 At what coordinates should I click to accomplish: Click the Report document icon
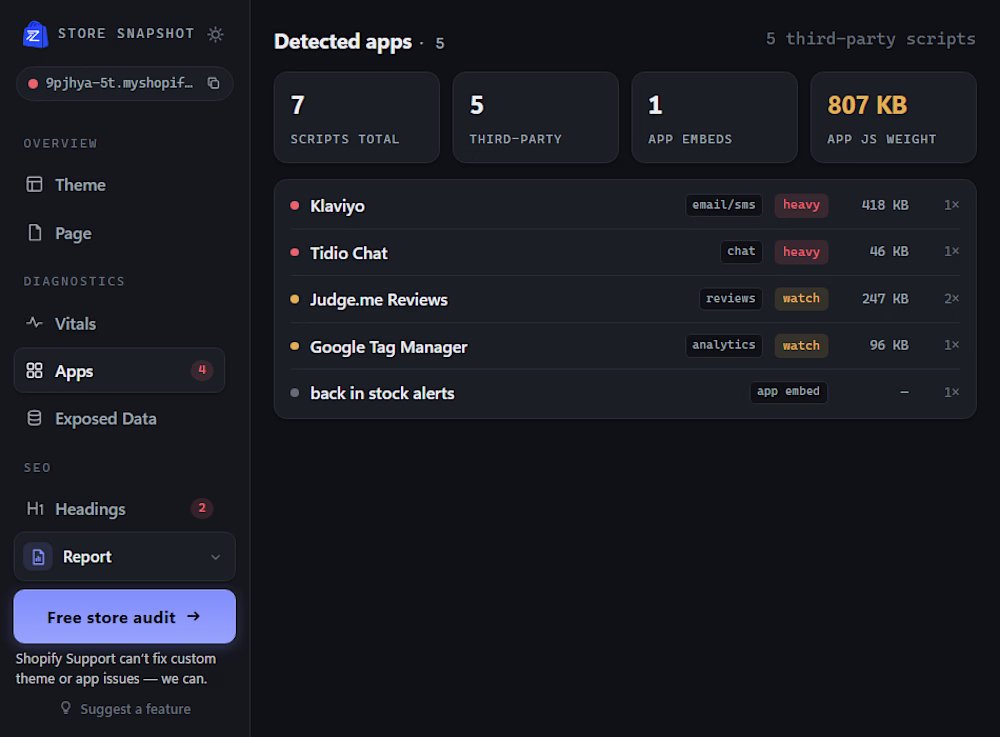click(x=38, y=557)
